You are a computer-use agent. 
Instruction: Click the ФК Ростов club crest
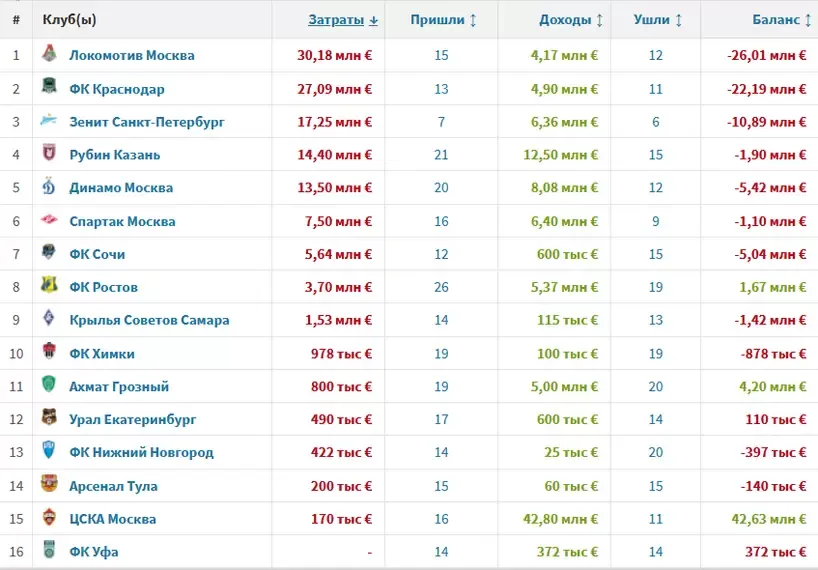point(49,285)
